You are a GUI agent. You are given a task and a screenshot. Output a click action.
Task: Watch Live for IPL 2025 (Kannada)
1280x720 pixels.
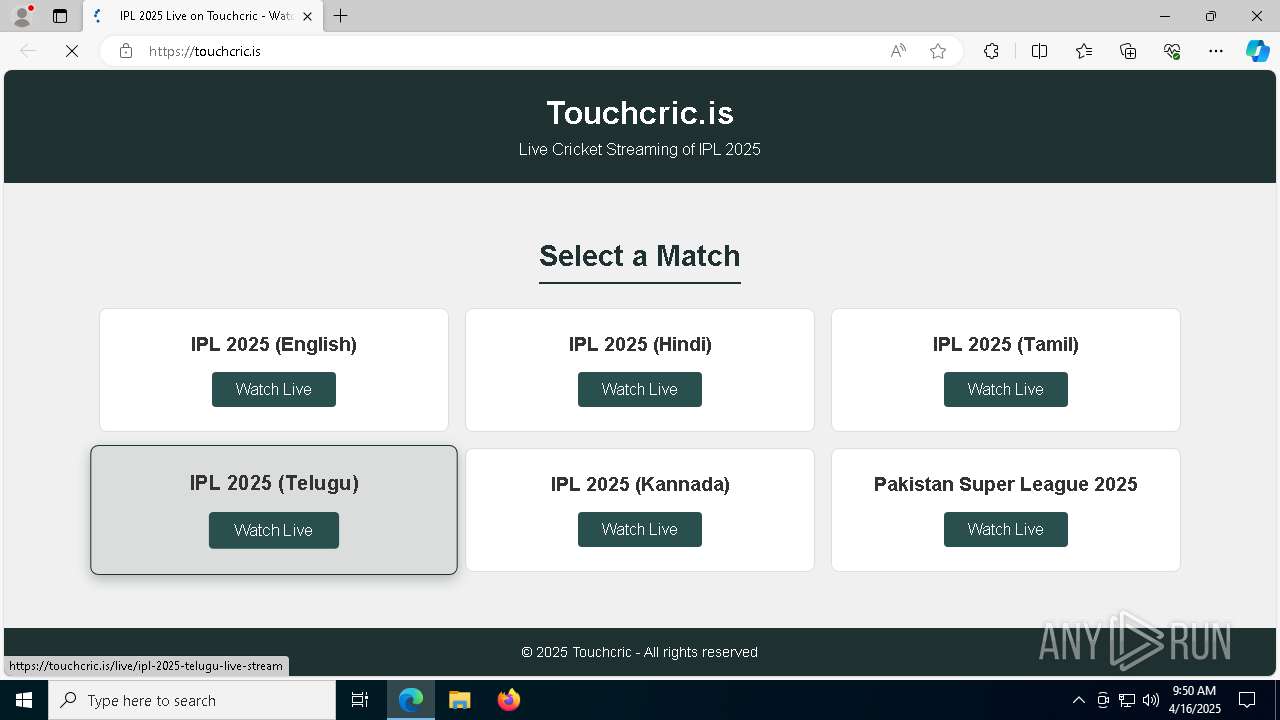tap(640, 529)
